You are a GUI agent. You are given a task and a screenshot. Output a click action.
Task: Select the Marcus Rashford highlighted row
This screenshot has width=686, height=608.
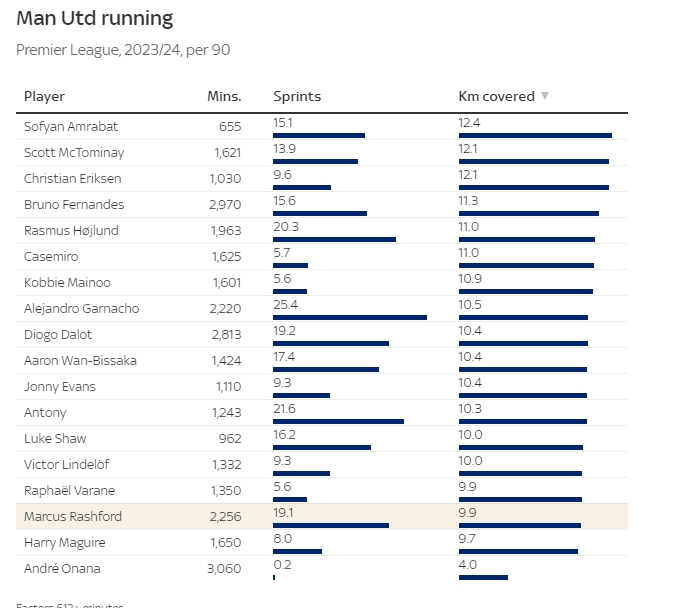coord(322,516)
